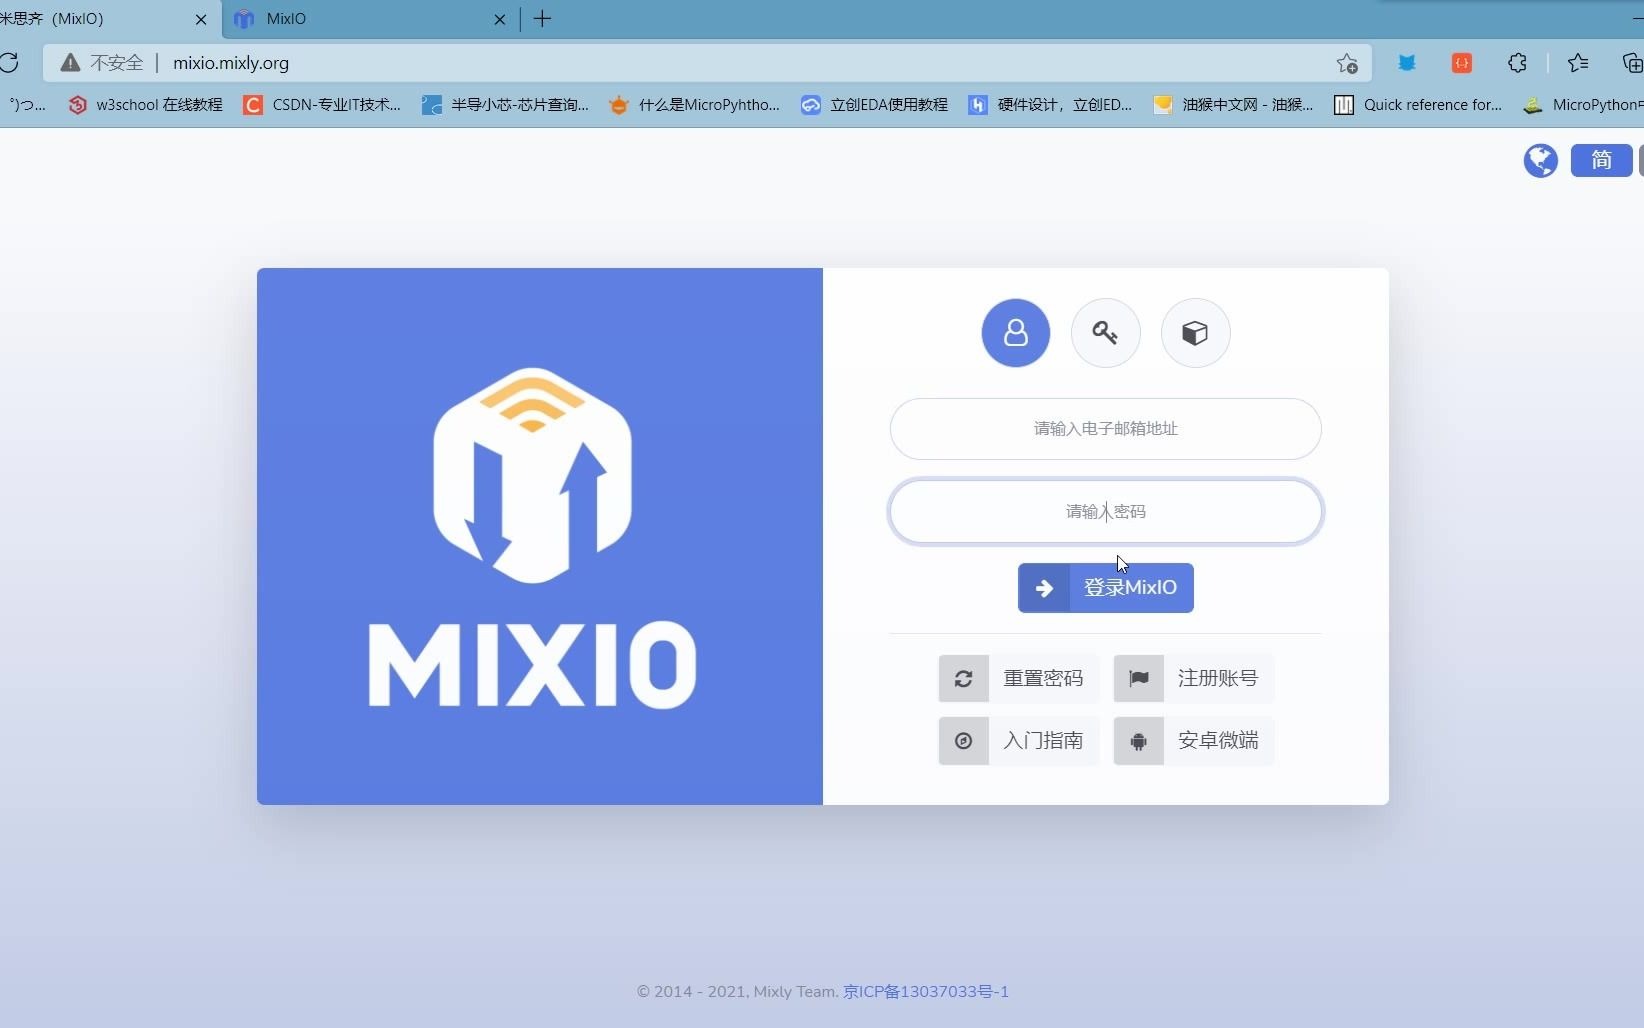Click the 登录MixIO login button
This screenshot has height=1028, width=1644.
coord(1105,588)
